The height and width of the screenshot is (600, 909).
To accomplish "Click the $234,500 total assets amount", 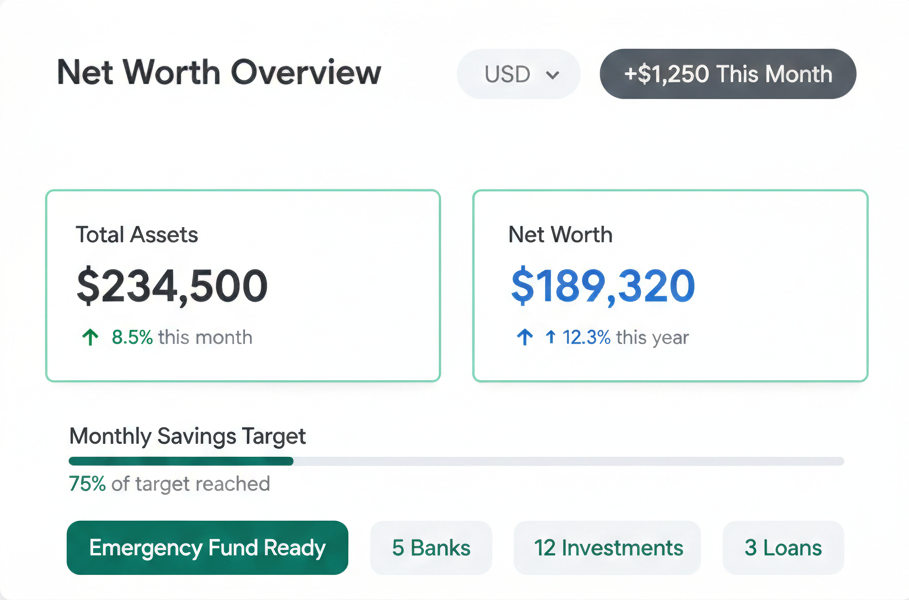I will tap(172, 286).
